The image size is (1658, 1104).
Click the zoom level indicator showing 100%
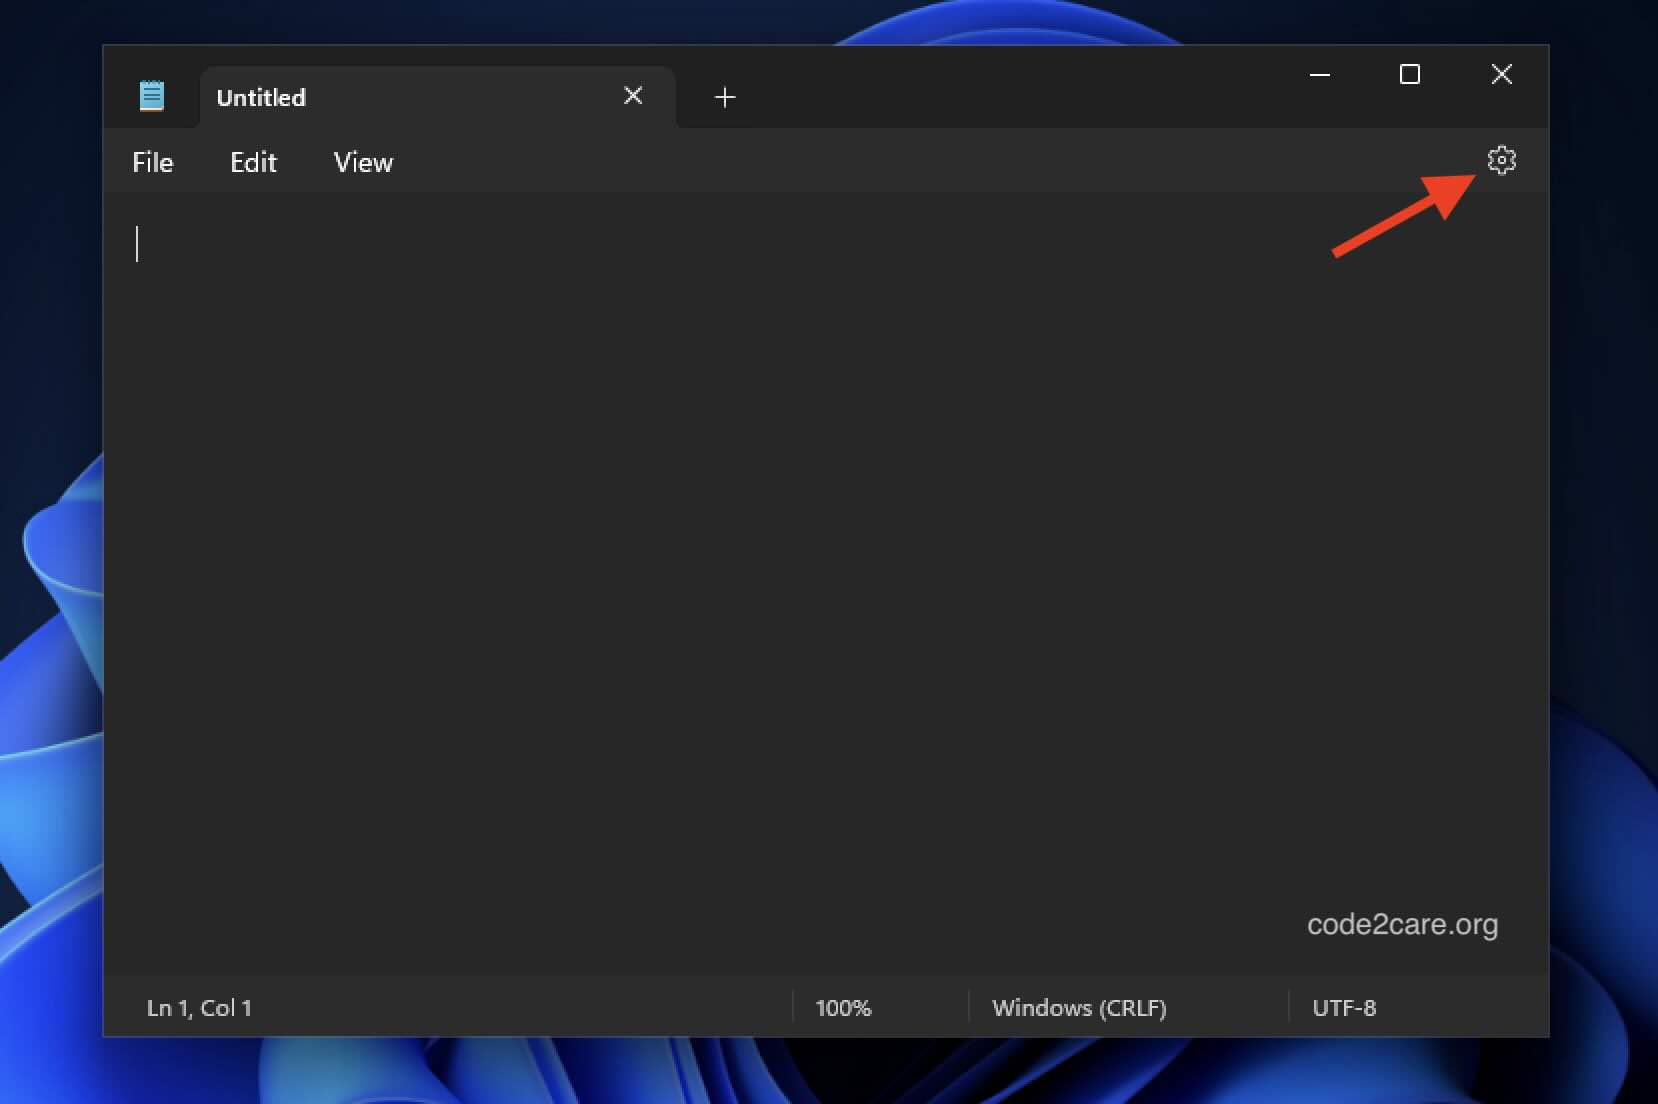click(843, 1008)
